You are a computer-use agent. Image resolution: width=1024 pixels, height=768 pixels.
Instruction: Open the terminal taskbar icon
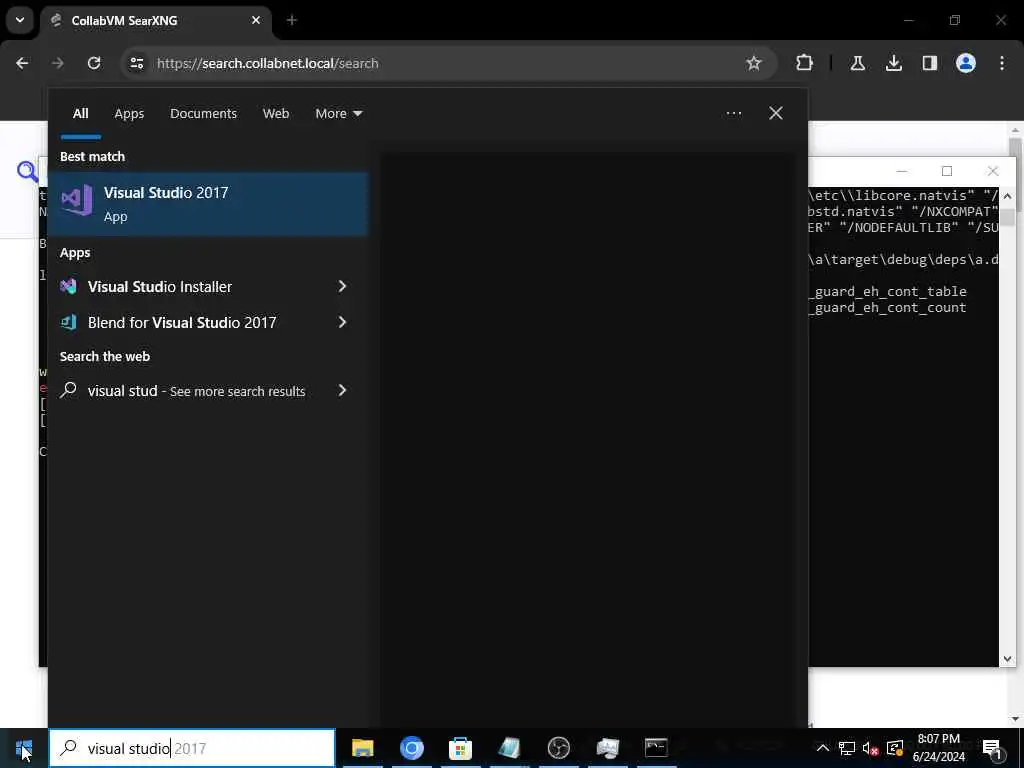(656, 748)
